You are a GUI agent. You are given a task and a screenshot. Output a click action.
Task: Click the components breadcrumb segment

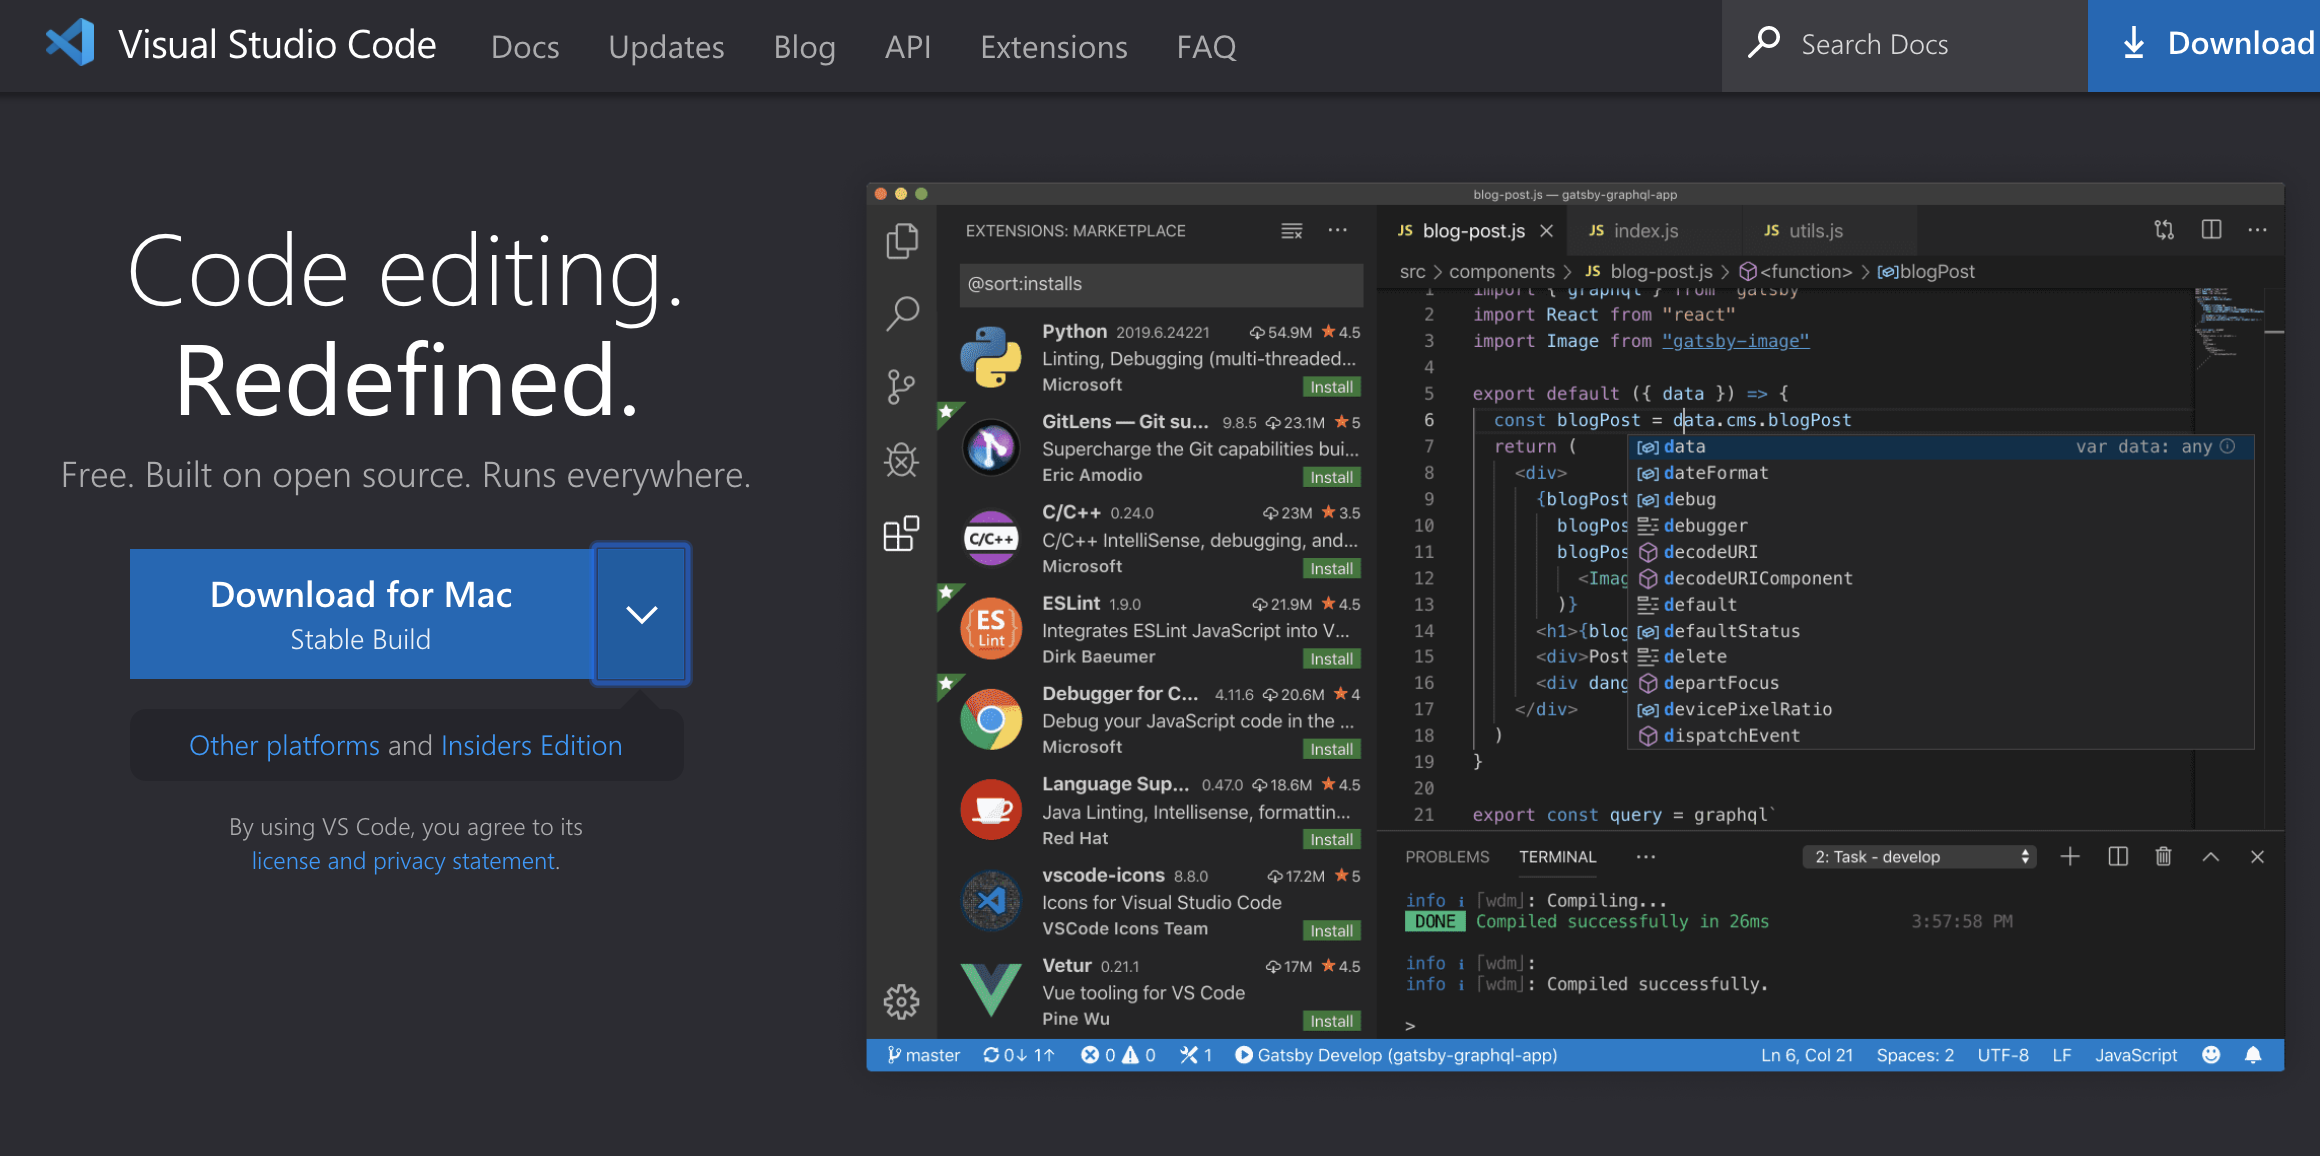[x=1501, y=271]
